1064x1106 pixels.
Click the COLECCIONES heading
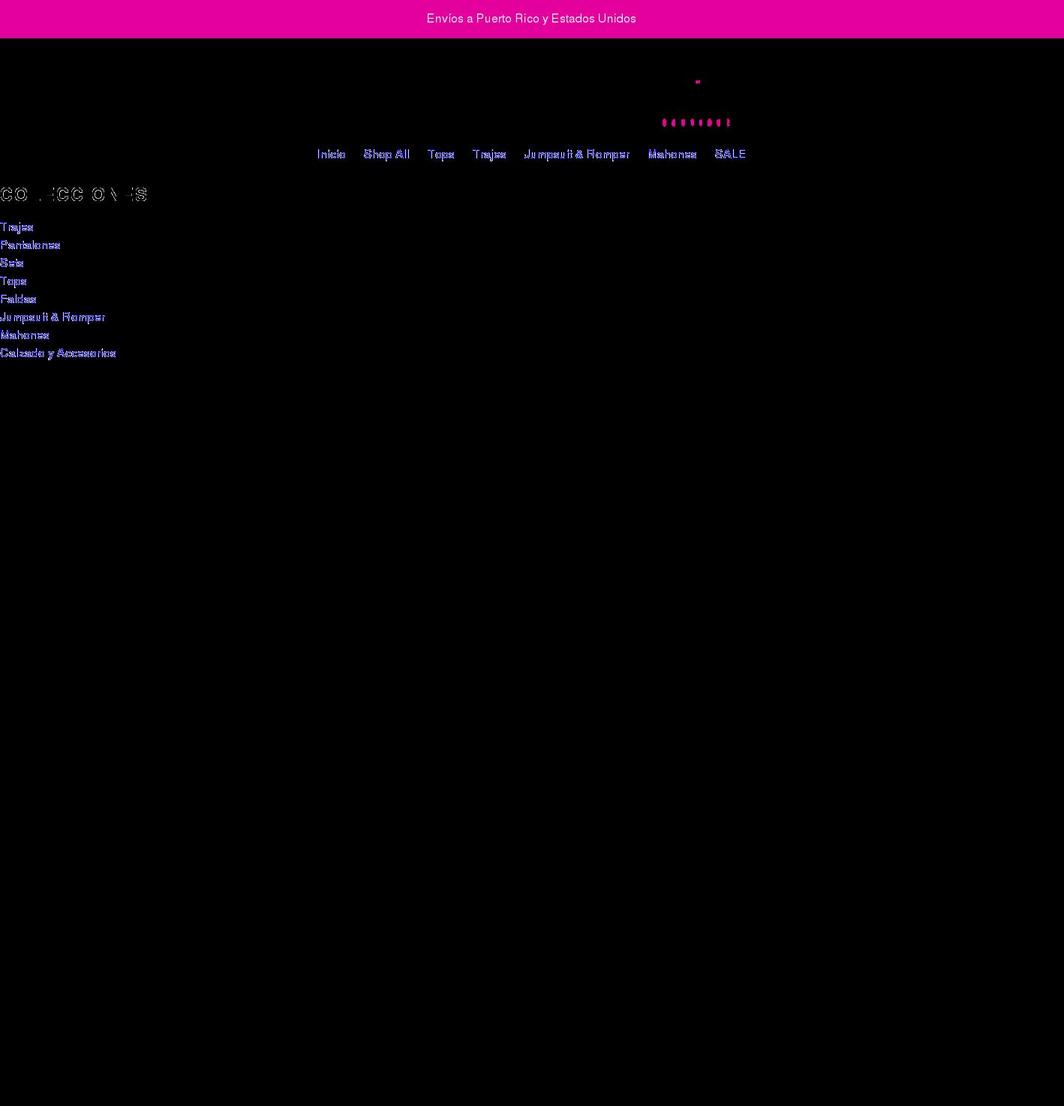tap(74, 193)
